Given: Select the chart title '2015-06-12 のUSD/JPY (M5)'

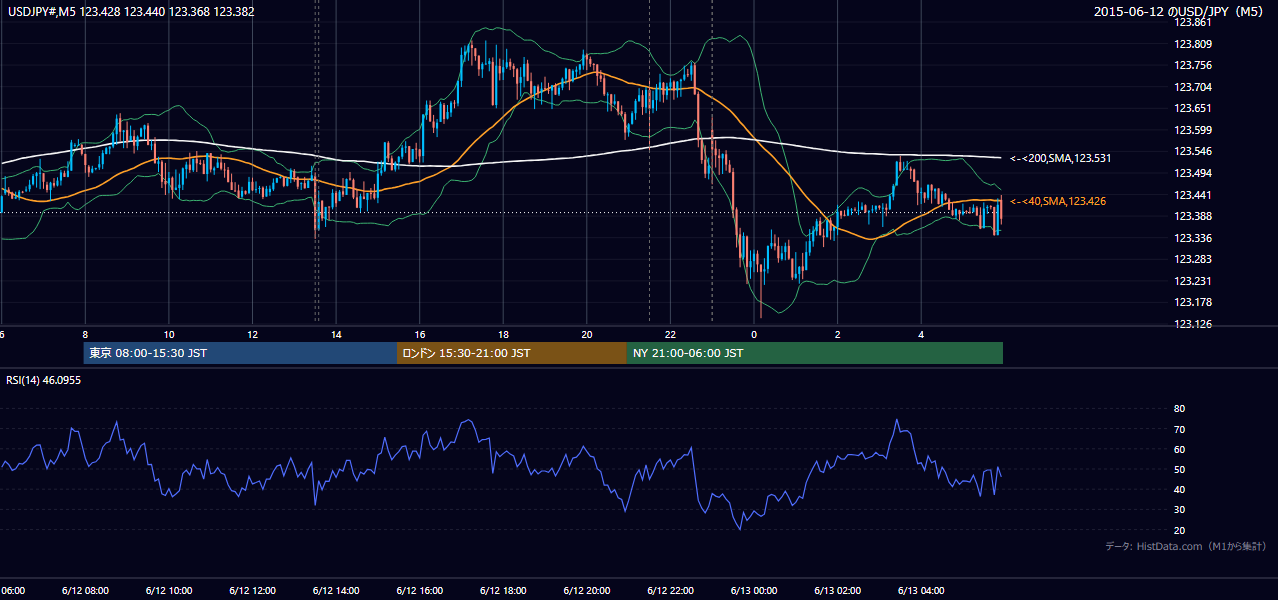Looking at the screenshot, I should tap(1180, 12).
